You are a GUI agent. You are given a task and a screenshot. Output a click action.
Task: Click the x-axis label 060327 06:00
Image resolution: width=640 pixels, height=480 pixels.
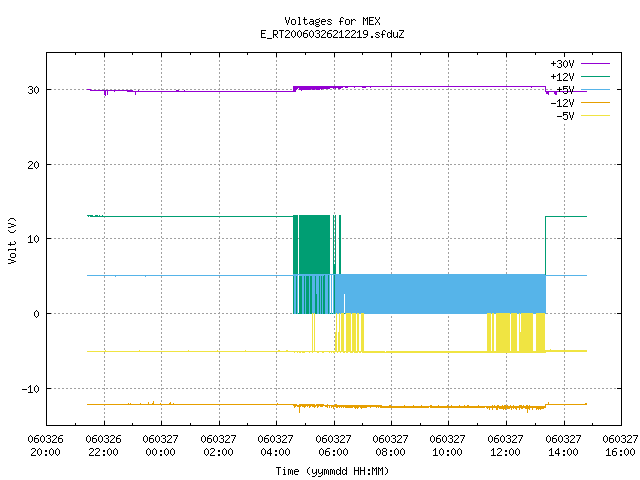(x=333, y=446)
